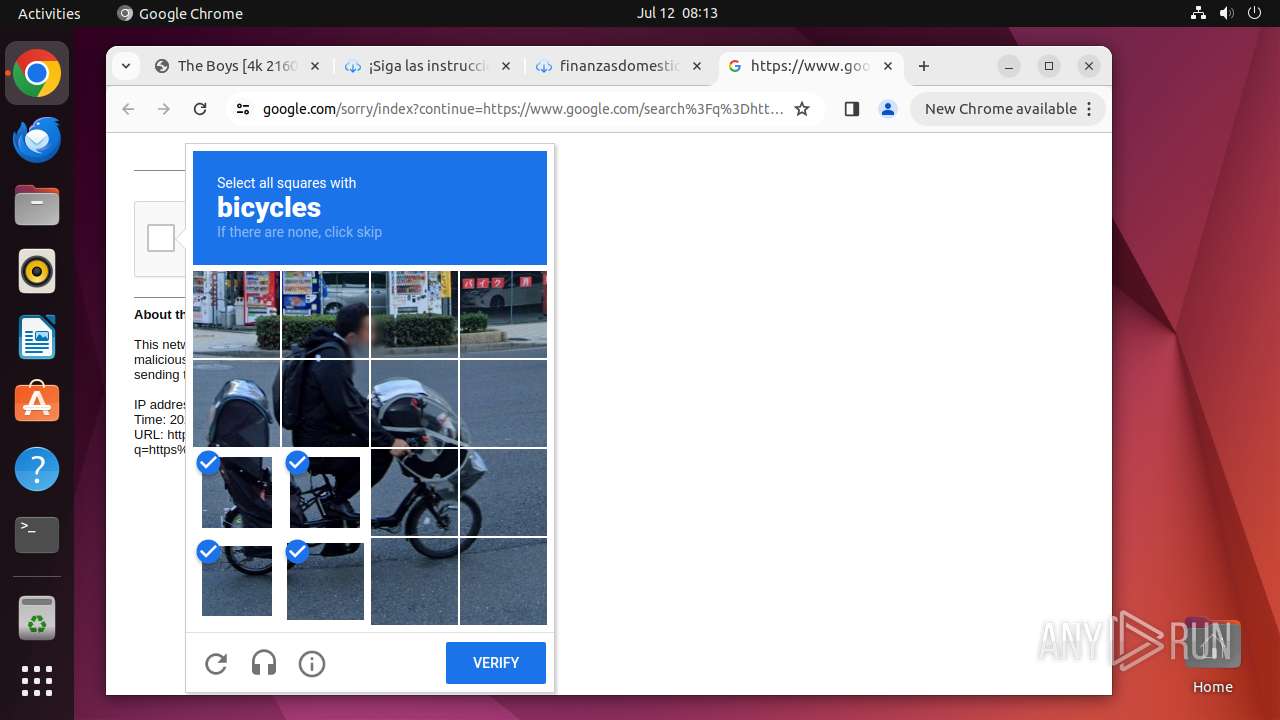Click New Chrome available update button
The width and height of the screenshot is (1280, 720).
tap(1008, 109)
